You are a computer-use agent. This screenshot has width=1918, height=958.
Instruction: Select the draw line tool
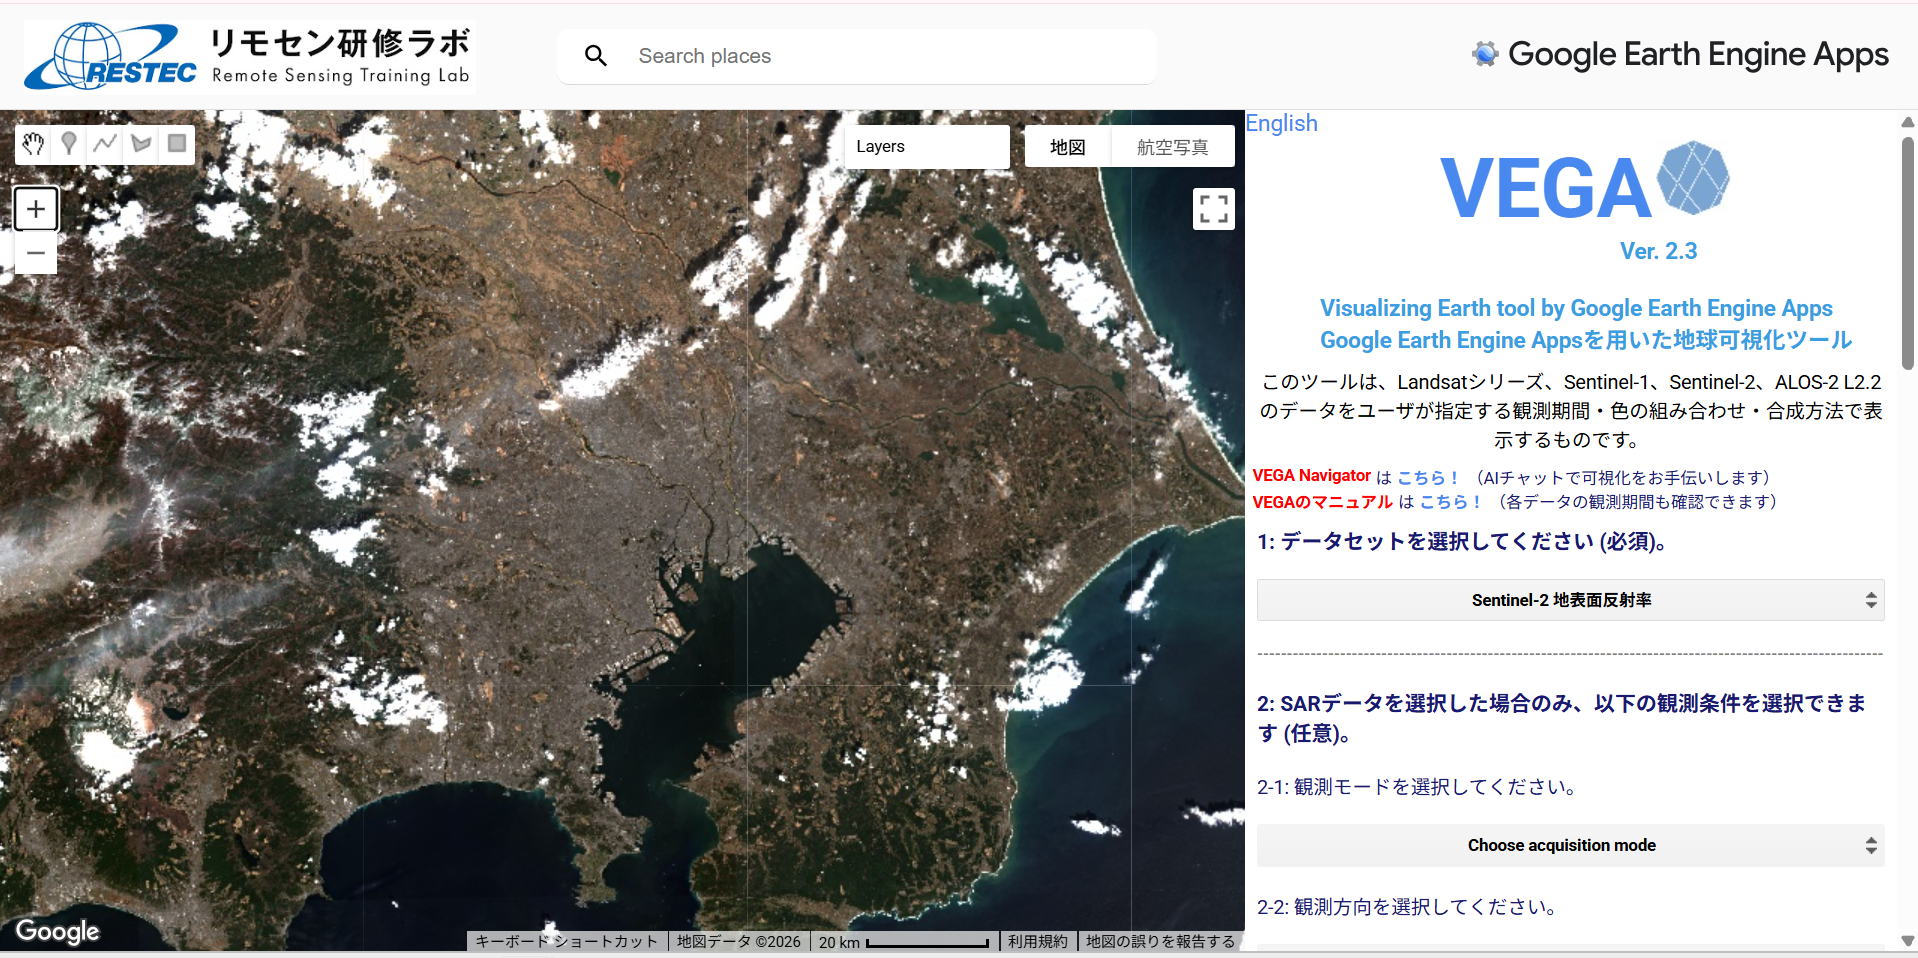[105, 144]
